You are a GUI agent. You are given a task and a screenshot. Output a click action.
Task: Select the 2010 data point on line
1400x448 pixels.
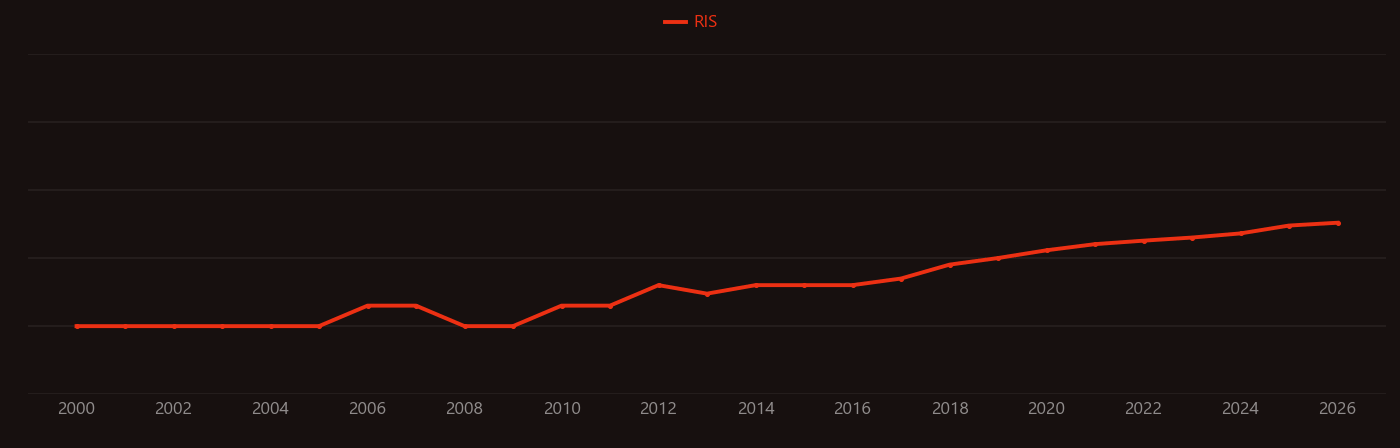[562, 306]
